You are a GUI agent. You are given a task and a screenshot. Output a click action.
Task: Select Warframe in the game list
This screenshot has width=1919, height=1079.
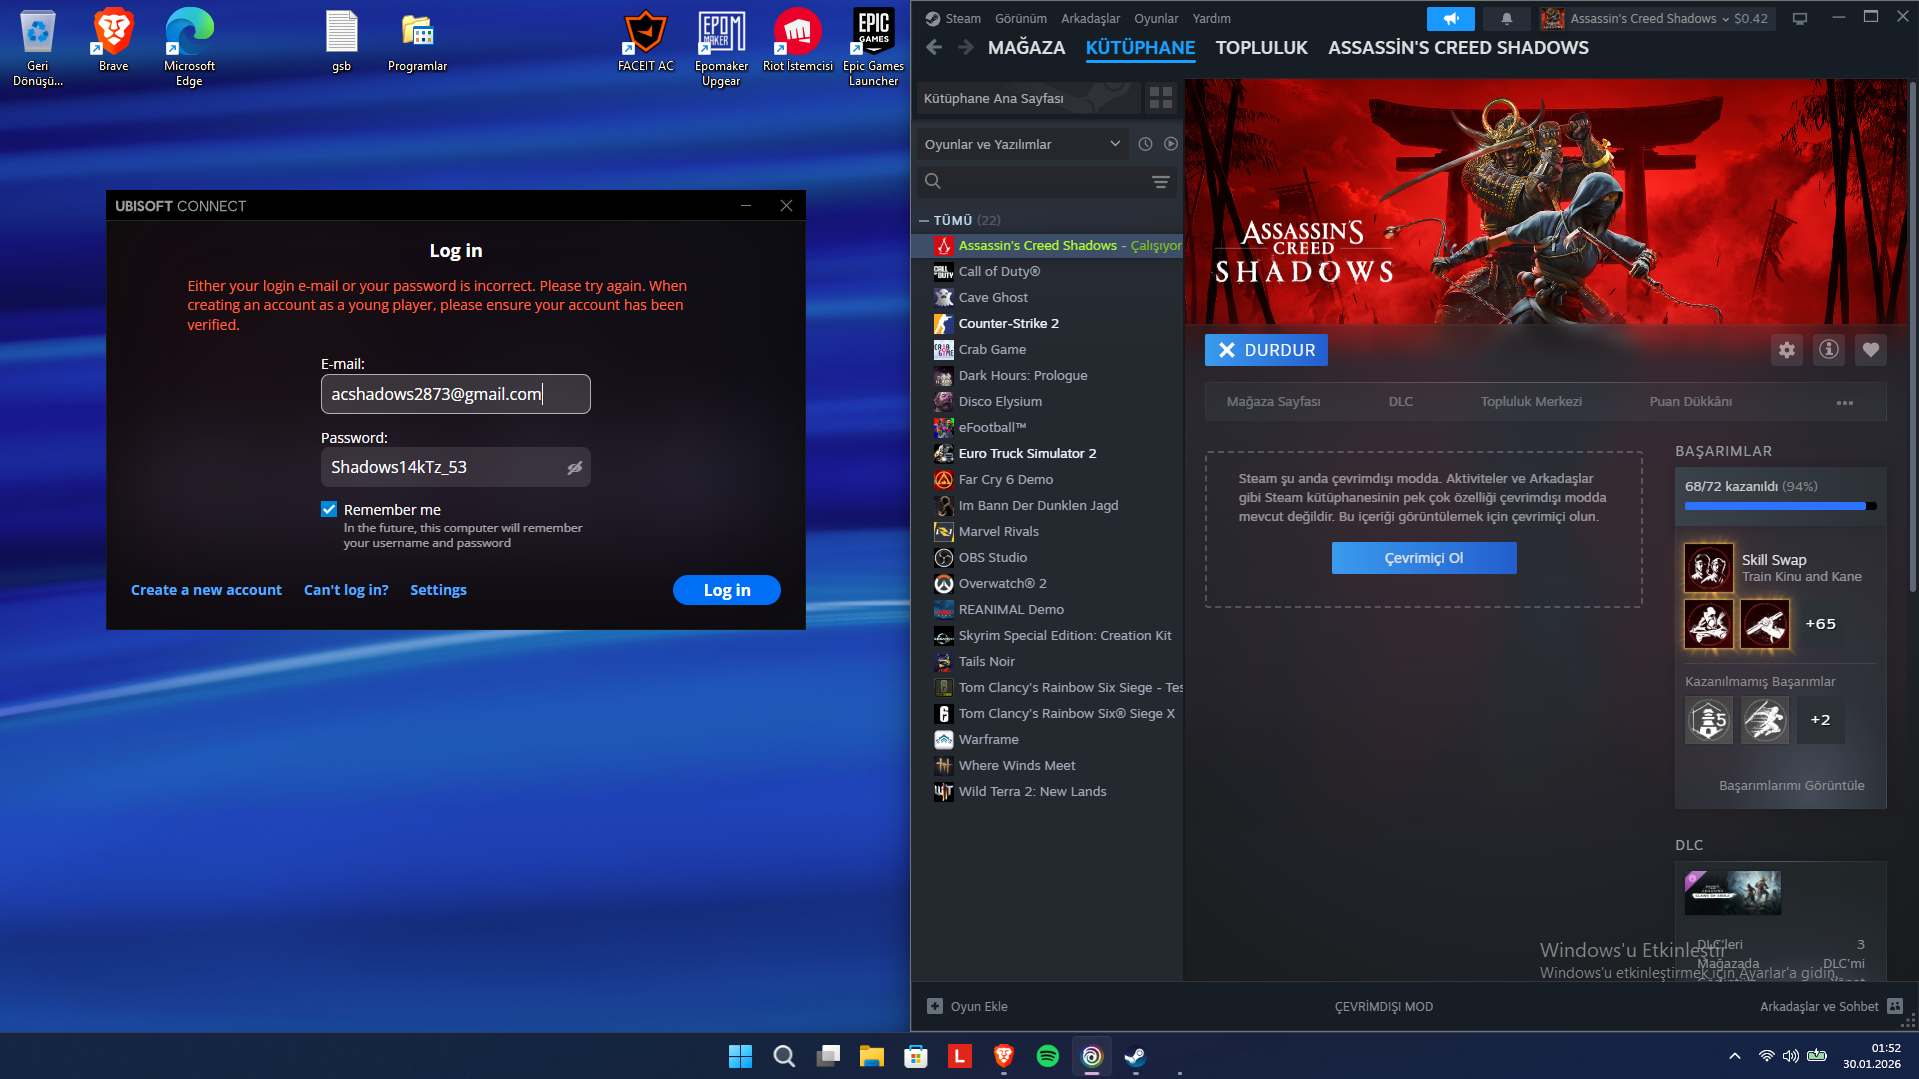(x=1047, y=739)
